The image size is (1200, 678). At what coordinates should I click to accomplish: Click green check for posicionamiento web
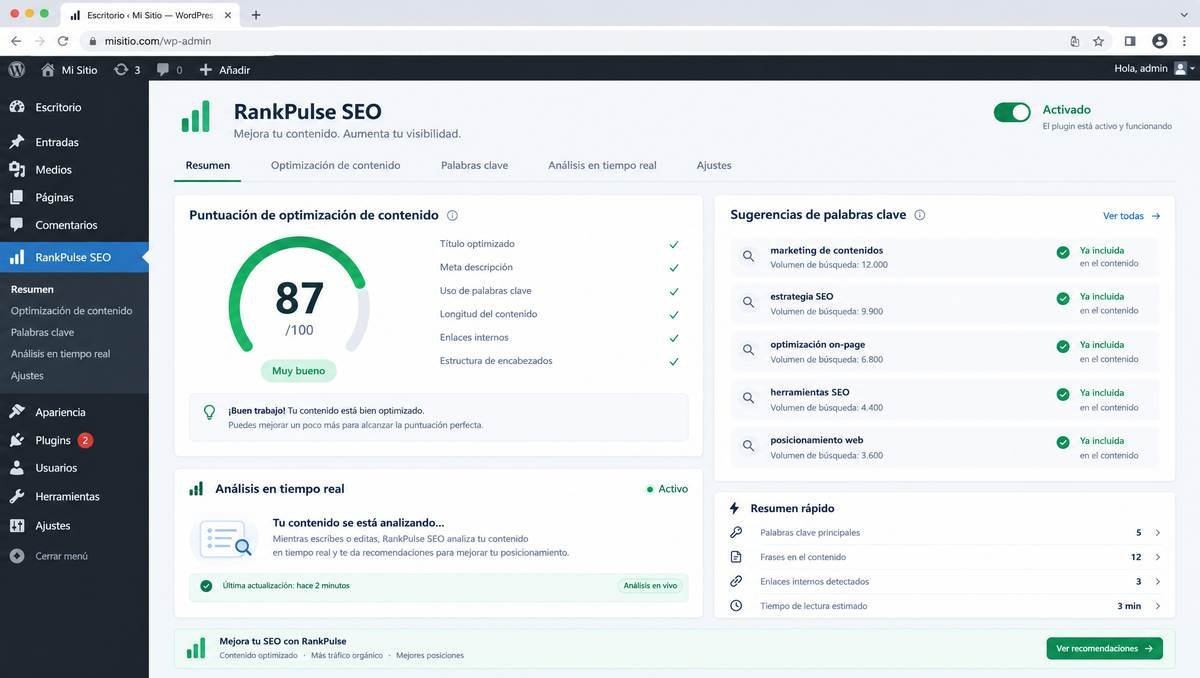[x=1063, y=442]
